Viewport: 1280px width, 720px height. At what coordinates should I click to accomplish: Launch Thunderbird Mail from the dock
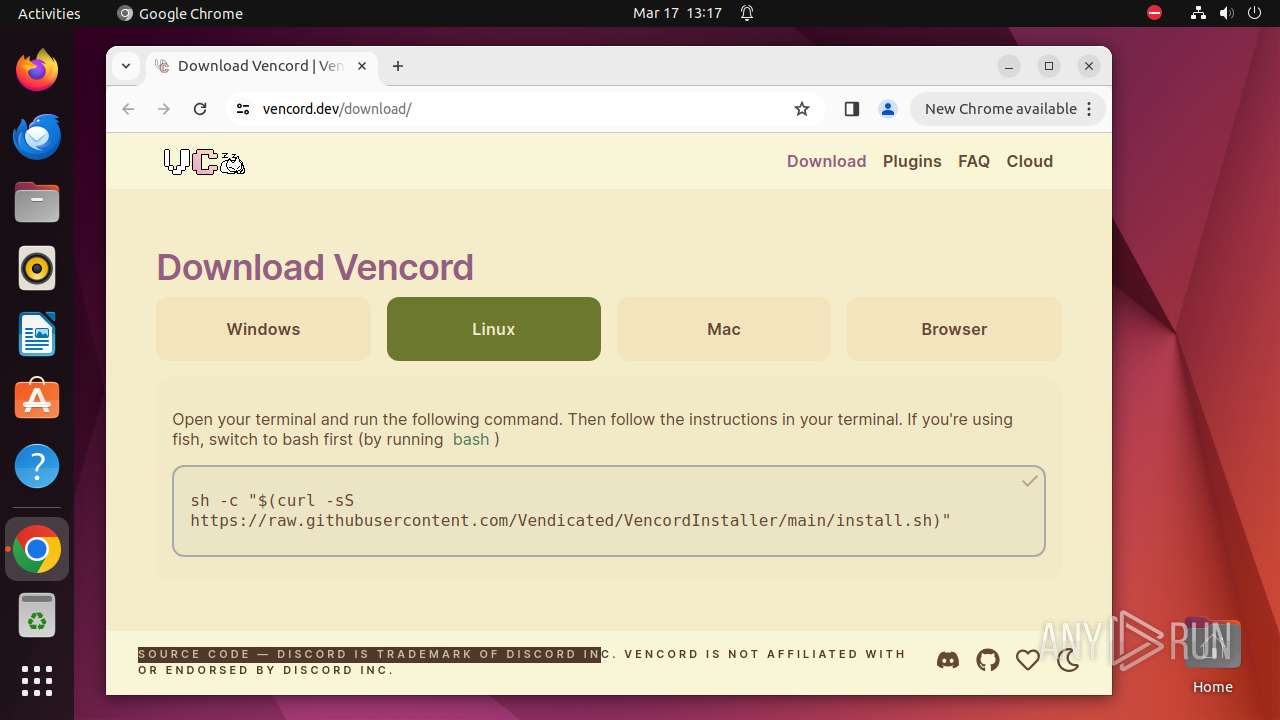click(37, 136)
